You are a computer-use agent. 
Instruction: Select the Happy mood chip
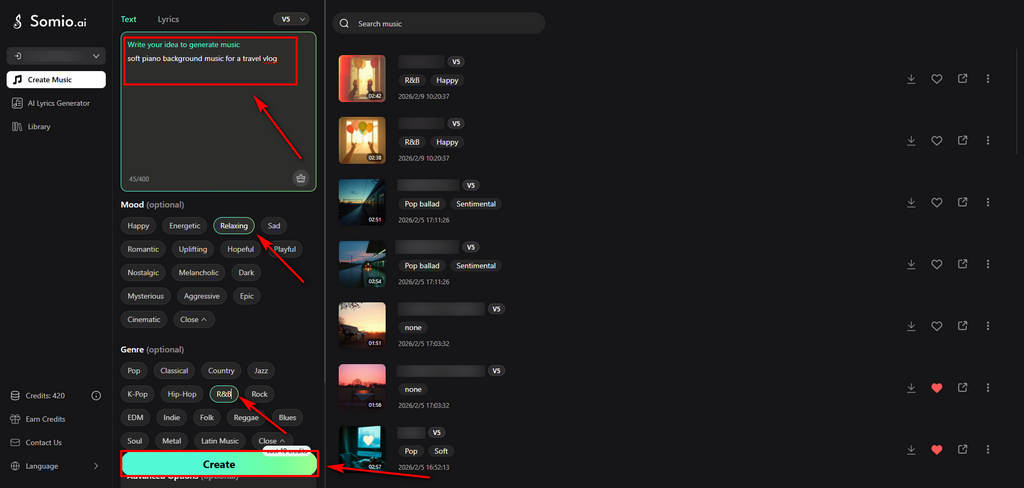point(138,225)
